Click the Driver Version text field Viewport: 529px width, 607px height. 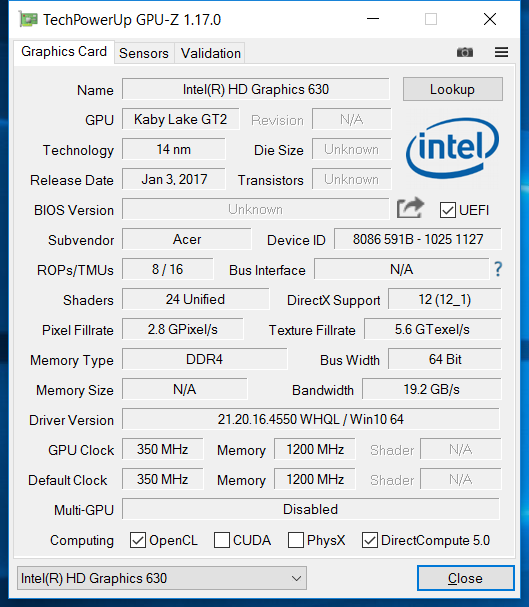pyautogui.click(x=311, y=419)
